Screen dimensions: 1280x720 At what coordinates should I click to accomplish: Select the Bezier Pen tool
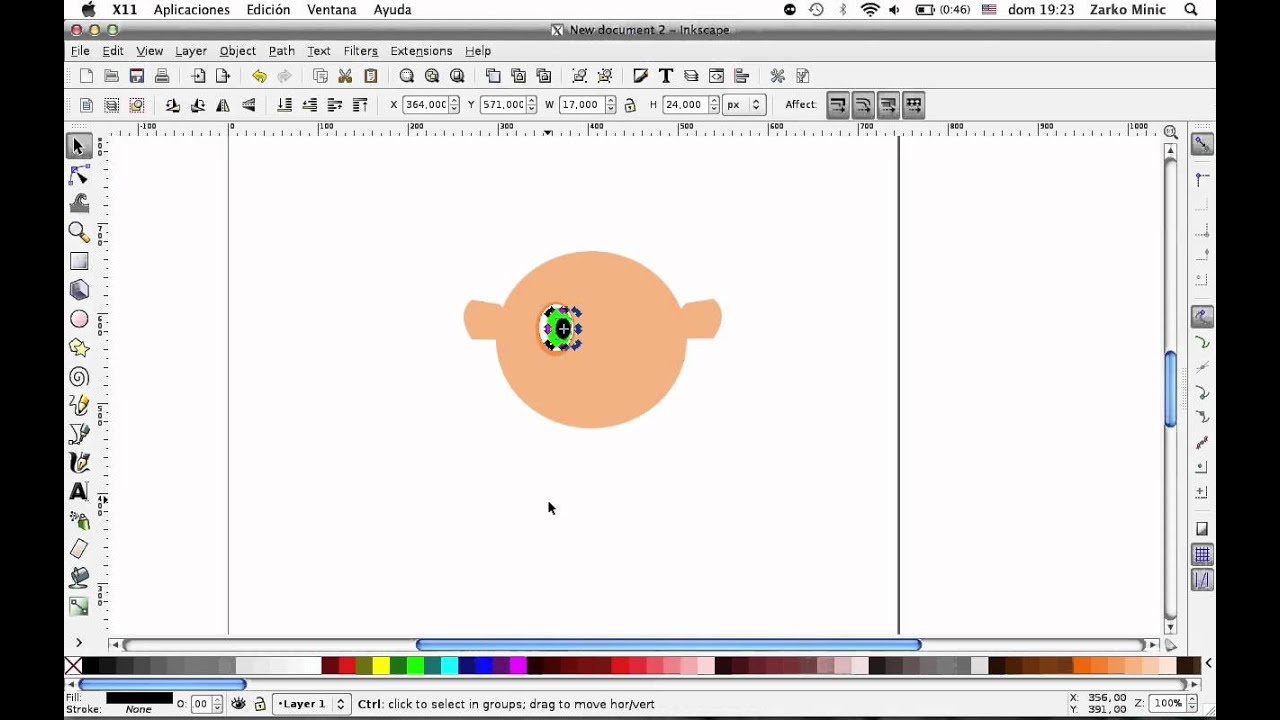coord(79,434)
